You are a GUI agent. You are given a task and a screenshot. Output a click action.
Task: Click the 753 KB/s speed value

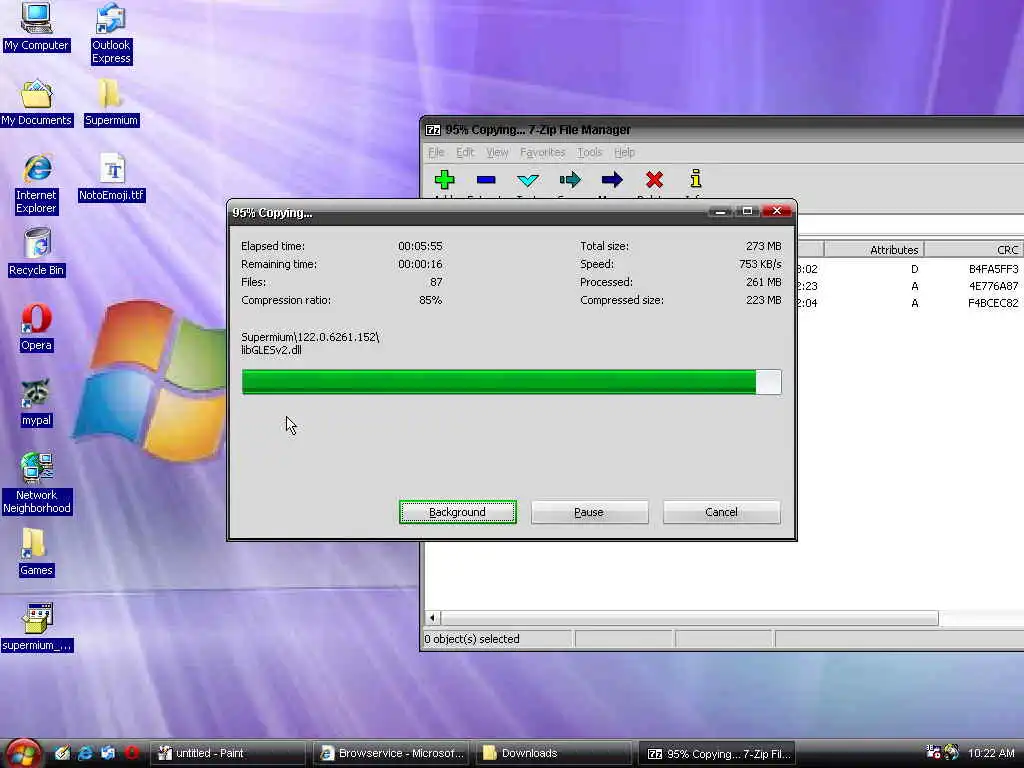pyautogui.click(x=760, y=264)
